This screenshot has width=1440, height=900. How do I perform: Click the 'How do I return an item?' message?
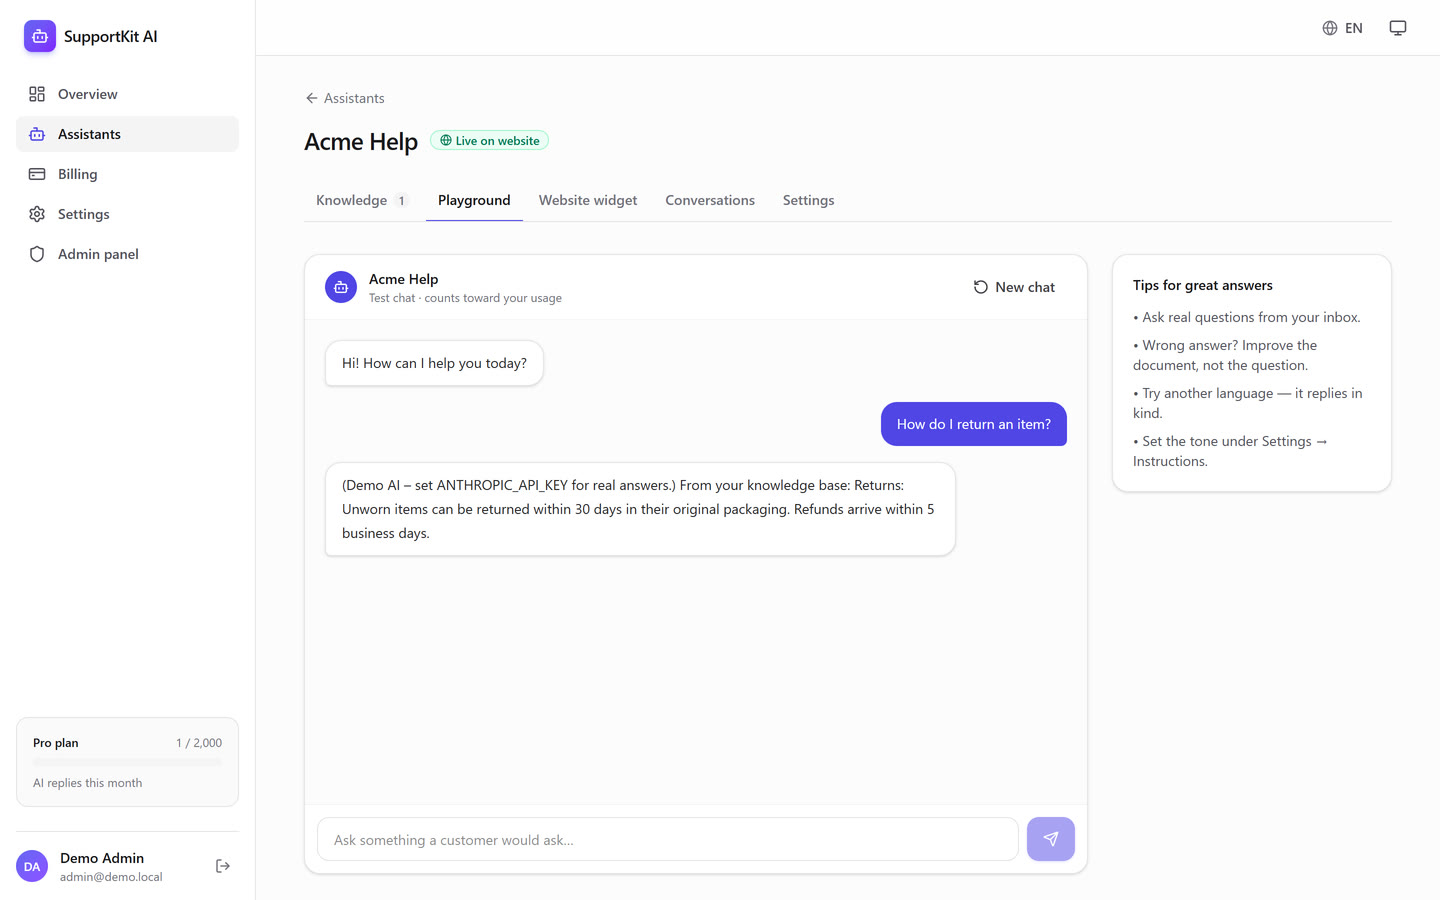pyautogui.click(x=974, y=424)
